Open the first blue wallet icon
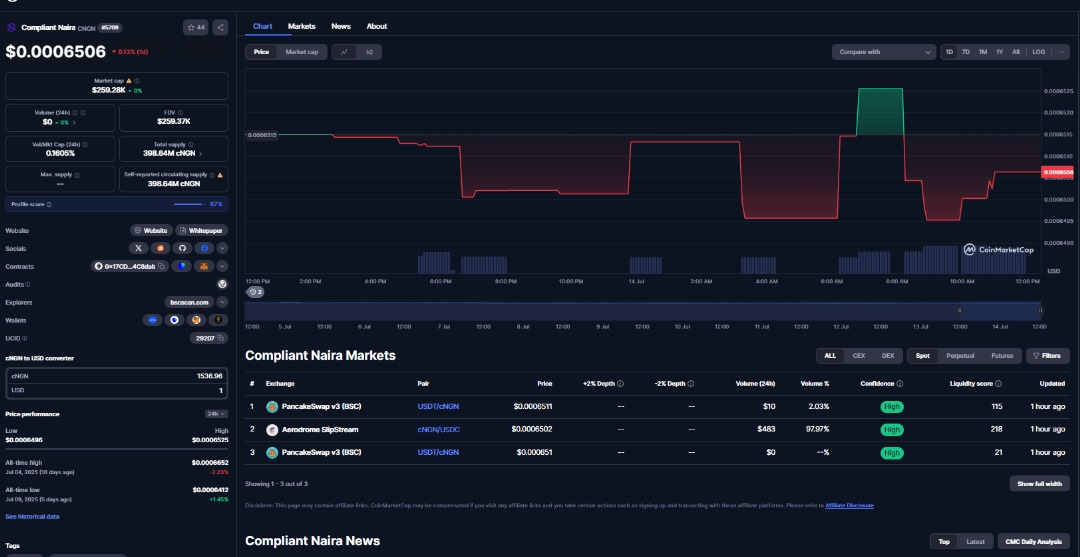 click(x=152, y=320)
